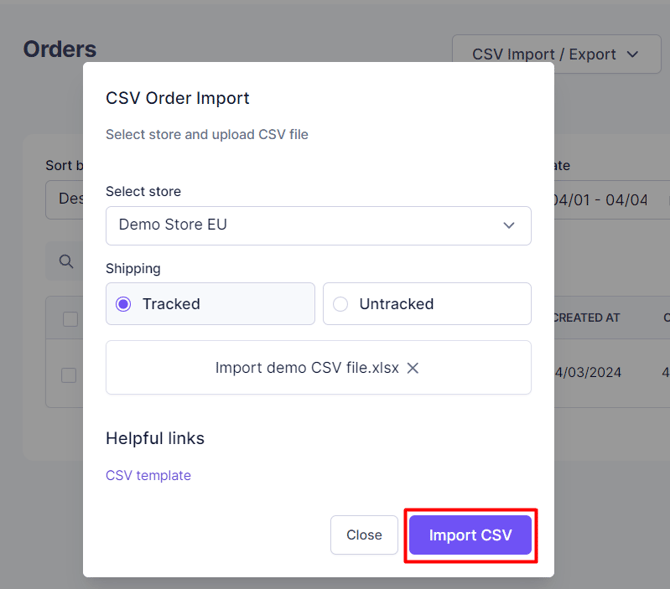Click chevron arrow on CSV Import / Export
Screen dimensions: 670x589
click(x=632, y=54)
